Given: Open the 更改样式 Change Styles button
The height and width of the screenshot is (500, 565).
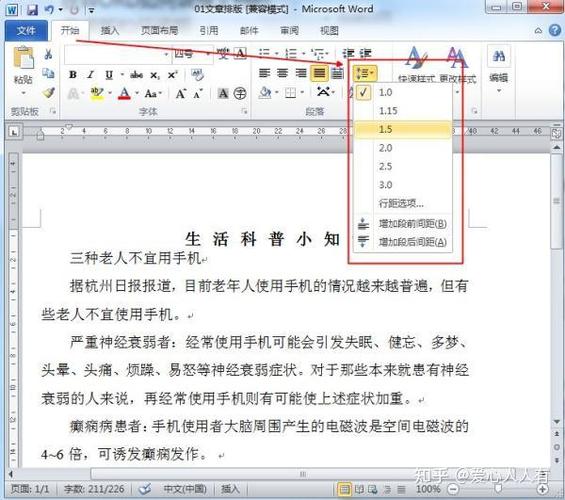Looking at the screenshot, I should 458,65.
